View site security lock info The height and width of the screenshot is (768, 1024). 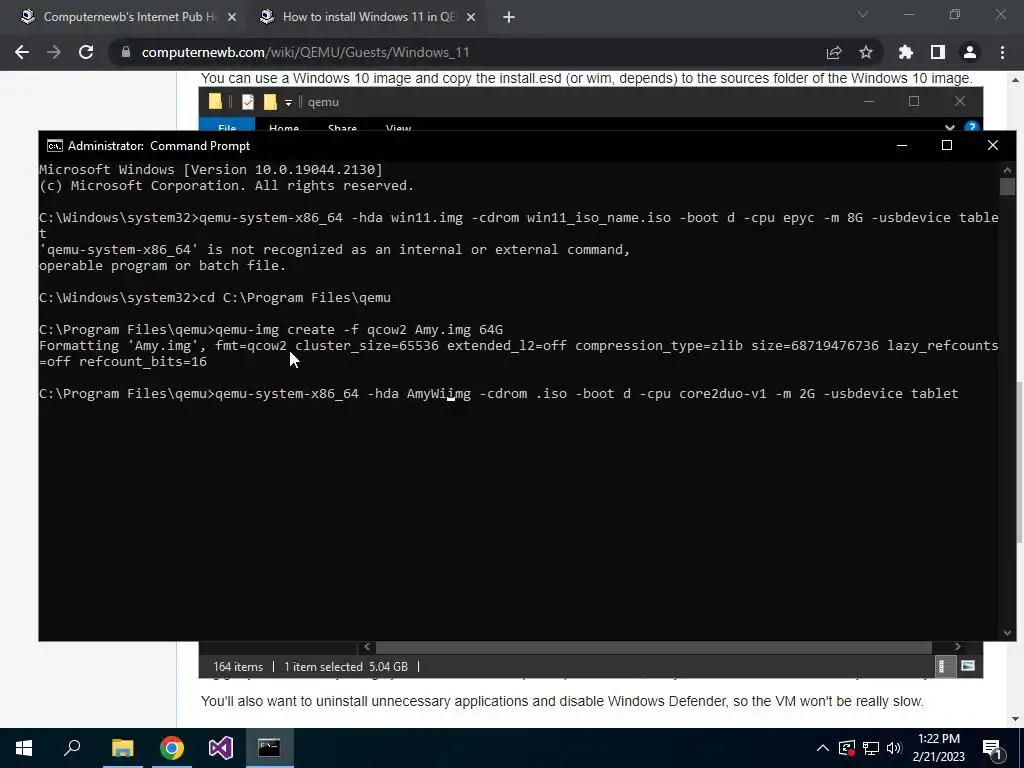point(126,52)
